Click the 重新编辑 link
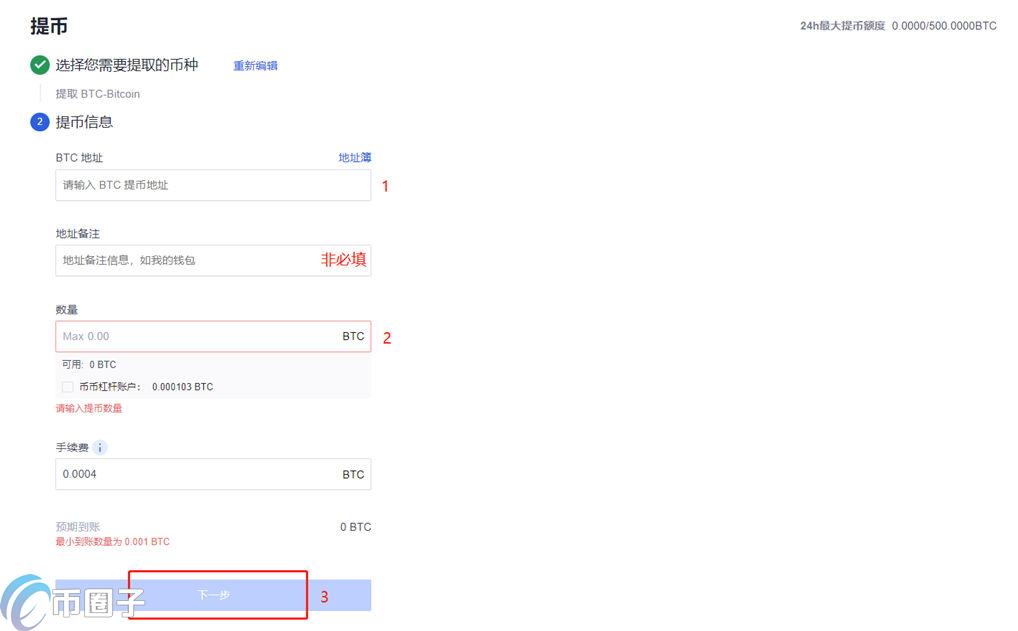 [x=255, y=64]
